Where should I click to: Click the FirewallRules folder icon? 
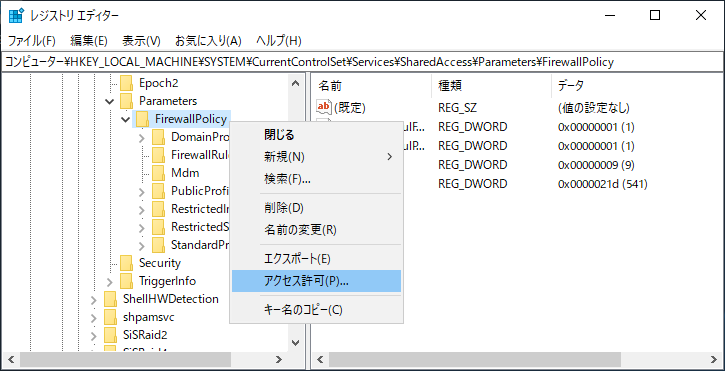[158, 155]
